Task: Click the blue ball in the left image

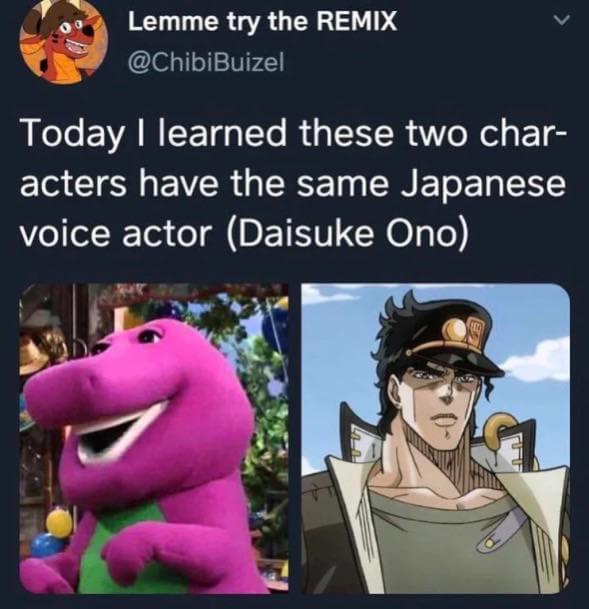Action: 44,545
